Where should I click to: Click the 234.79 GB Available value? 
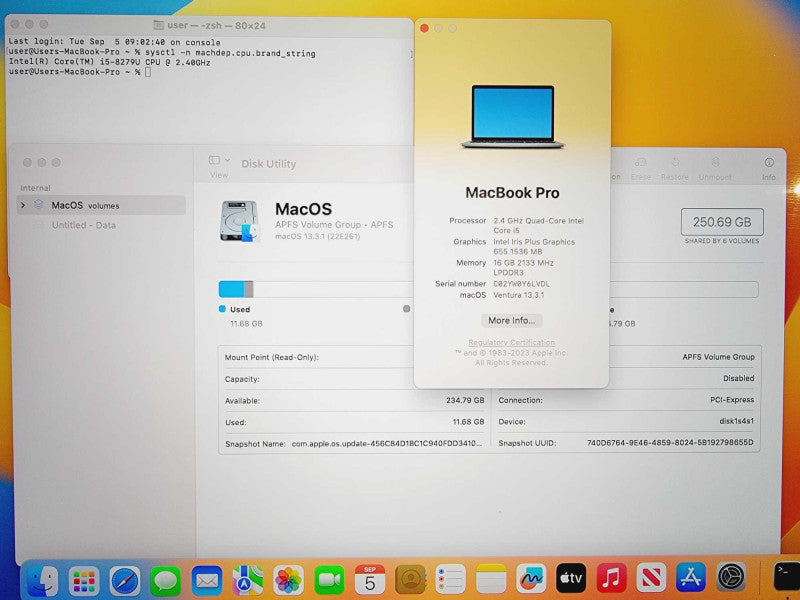click(465, 401)
